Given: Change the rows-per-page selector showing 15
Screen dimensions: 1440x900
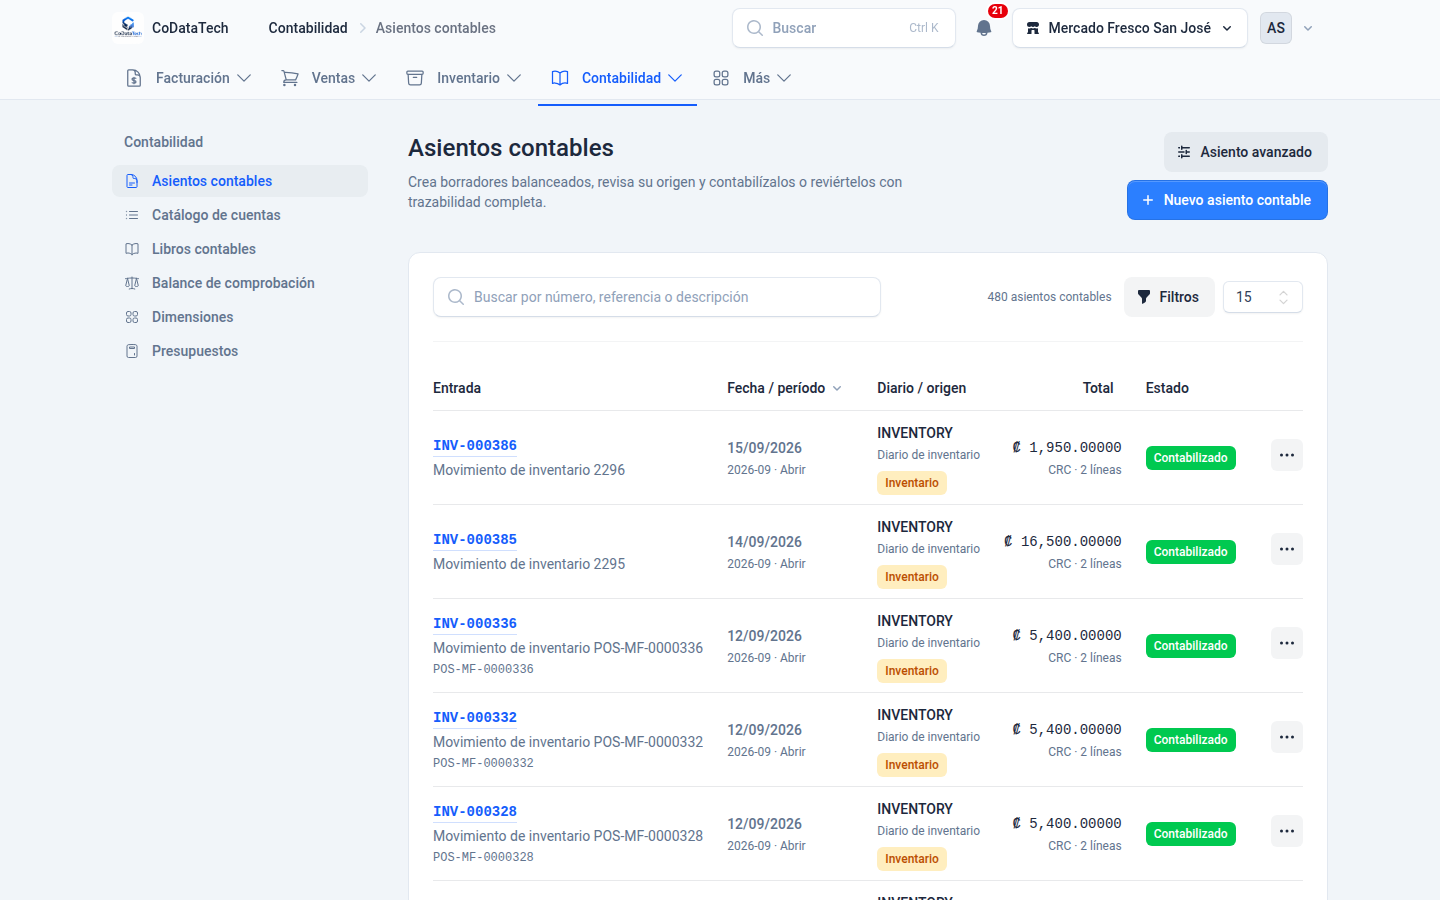Looking at the screenshot, I should [x=1263, y=297].
